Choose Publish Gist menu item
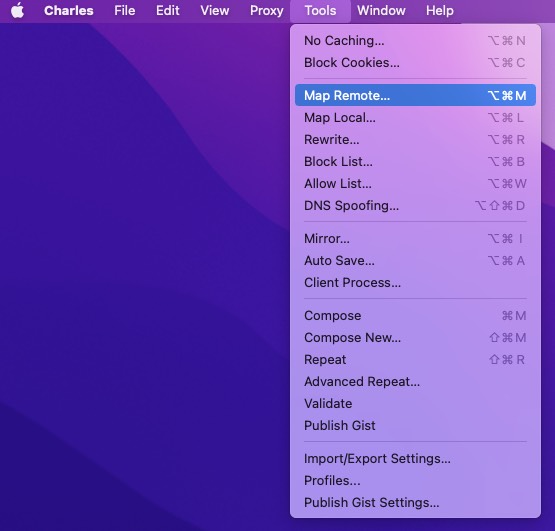Image resolution: width=555 pixels, height=531 pixels. click(415, 426)
